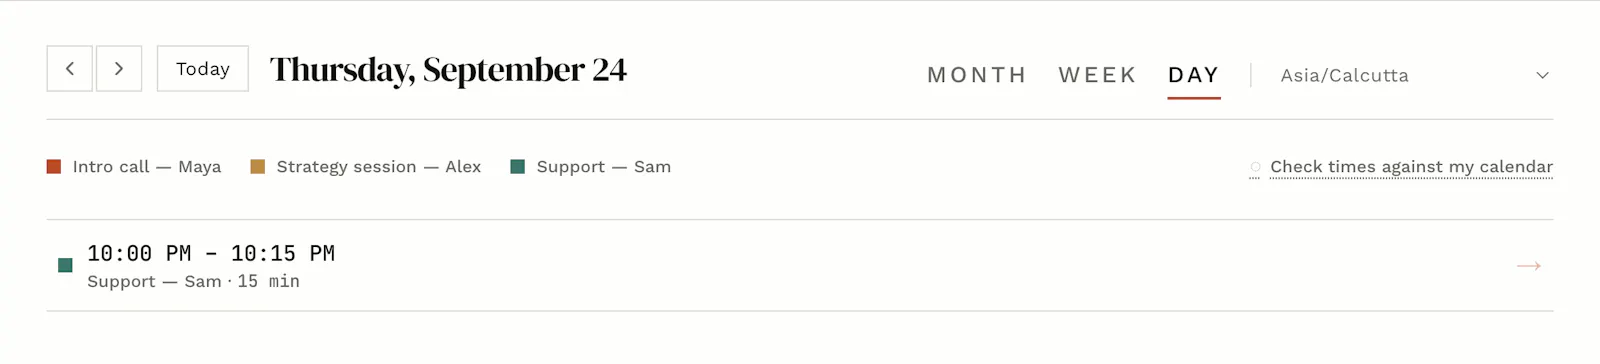The width and height of the screenshot is (1600, 364).
Task: Click the gold Strategy session color swatch
Action: pos(258,167)
